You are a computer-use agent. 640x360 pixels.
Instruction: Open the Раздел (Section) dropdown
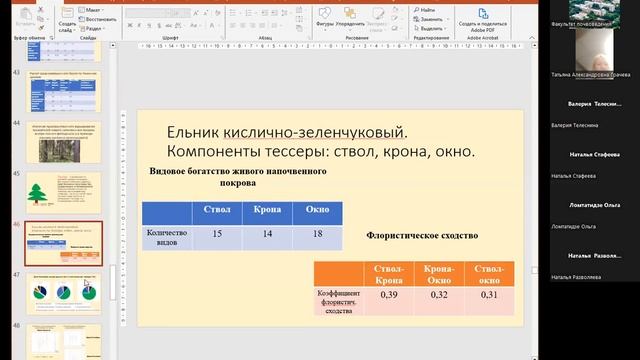click(92, 29)
